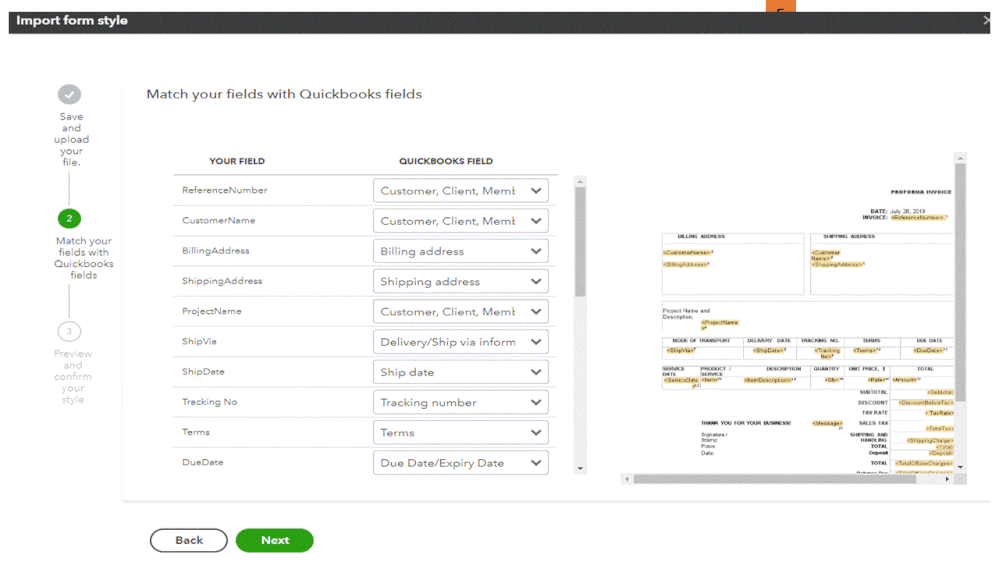Click the CustomerName field label

[x=219, y=220]
